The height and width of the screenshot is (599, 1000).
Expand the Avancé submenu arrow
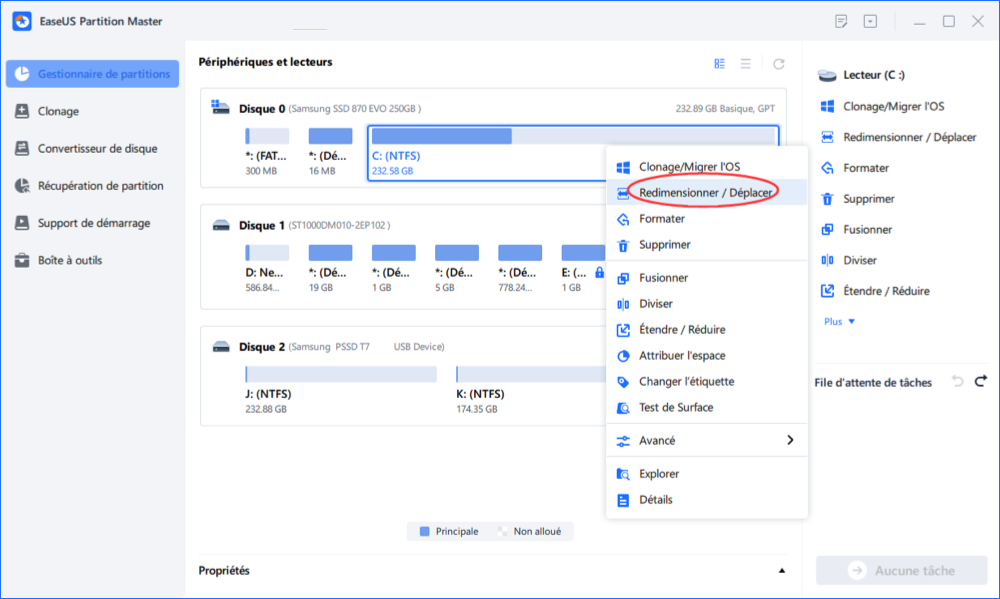(x=790, y=440)
